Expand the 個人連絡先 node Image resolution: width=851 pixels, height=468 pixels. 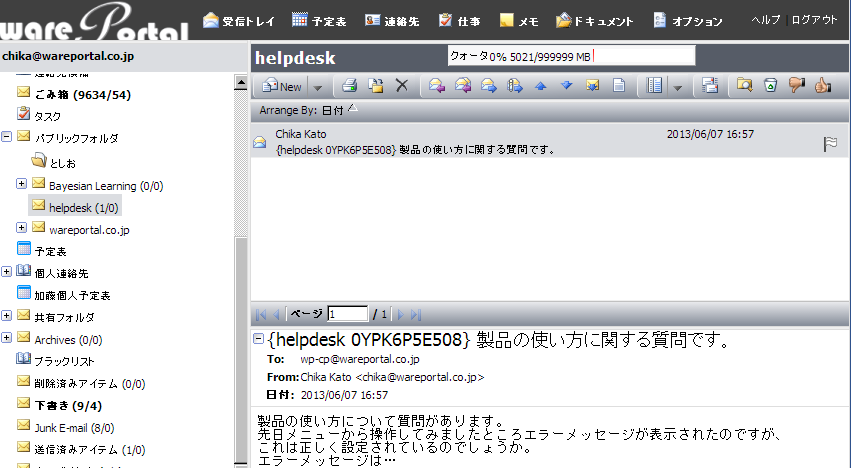click(7, 271)
